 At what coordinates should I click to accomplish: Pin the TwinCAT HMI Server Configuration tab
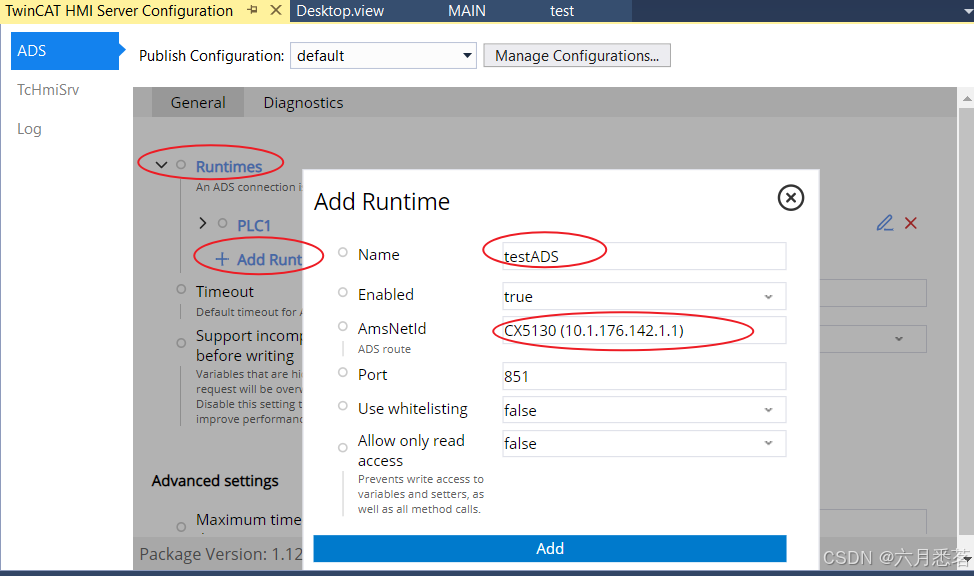point(252,10)
